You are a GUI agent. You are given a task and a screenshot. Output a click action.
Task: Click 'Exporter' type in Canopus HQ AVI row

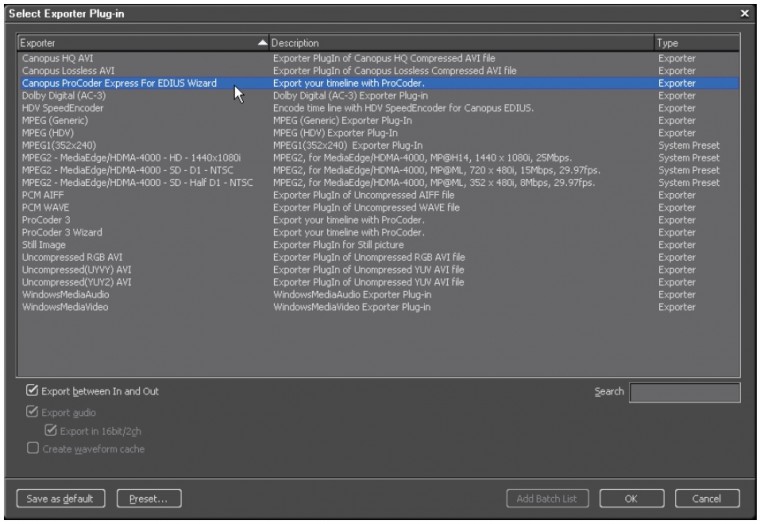point(677,58)
